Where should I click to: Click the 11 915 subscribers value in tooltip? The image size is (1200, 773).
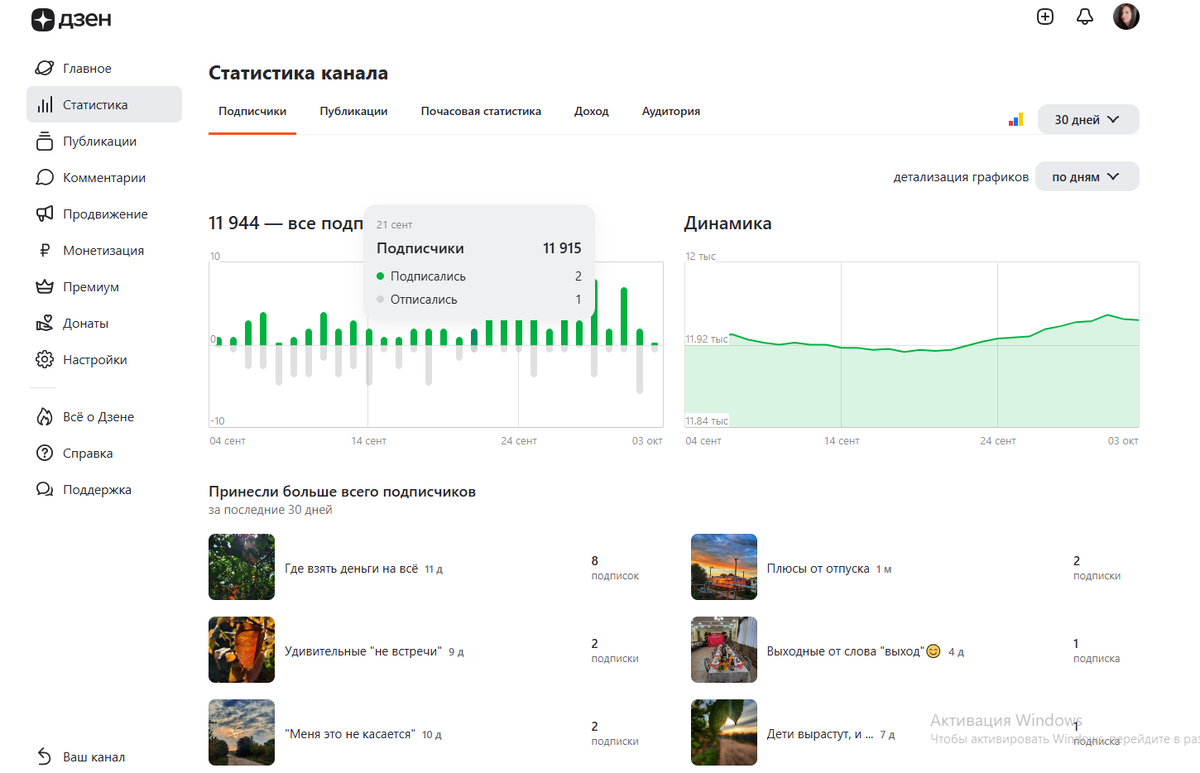562,248
